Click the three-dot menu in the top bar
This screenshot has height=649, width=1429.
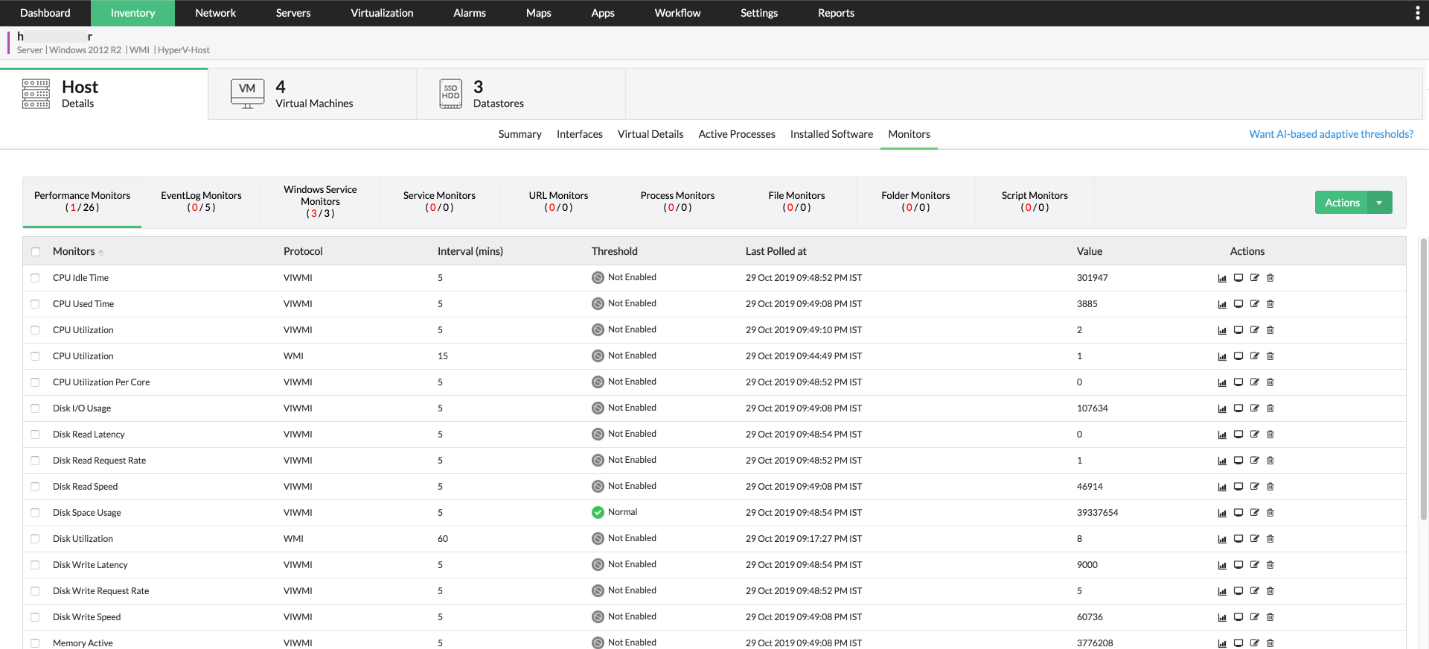1417,13
